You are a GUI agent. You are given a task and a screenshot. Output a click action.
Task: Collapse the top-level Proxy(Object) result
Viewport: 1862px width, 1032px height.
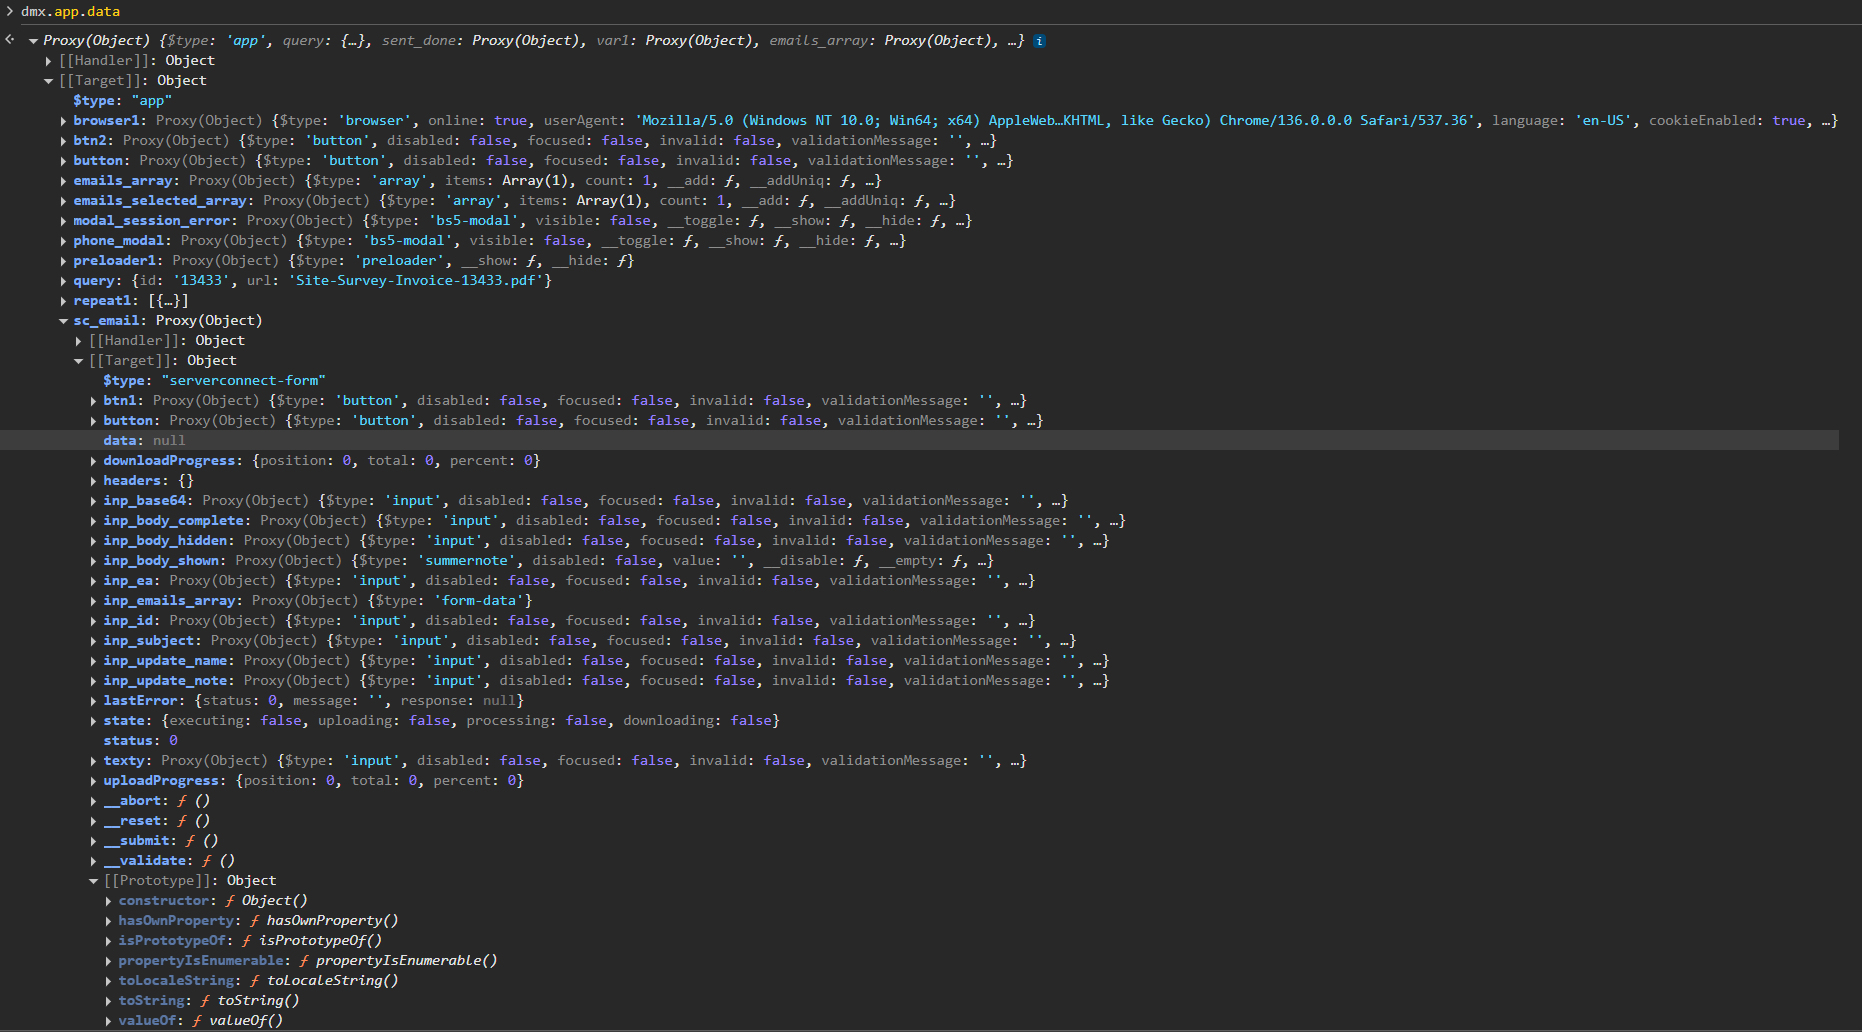point(33,41)
